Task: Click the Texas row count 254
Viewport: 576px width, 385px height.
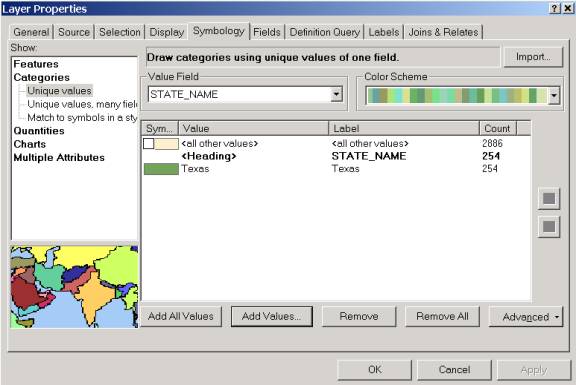Action: coord(490,169)
